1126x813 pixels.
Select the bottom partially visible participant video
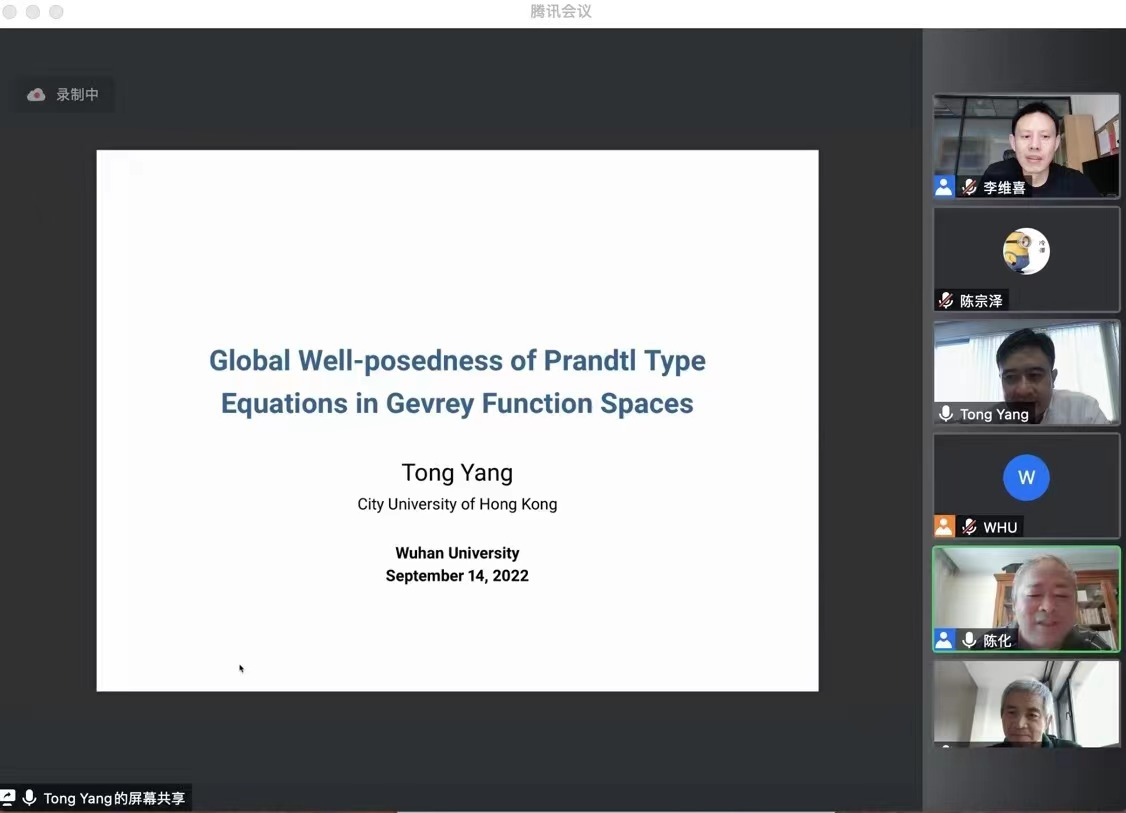tap(1026, 704)
